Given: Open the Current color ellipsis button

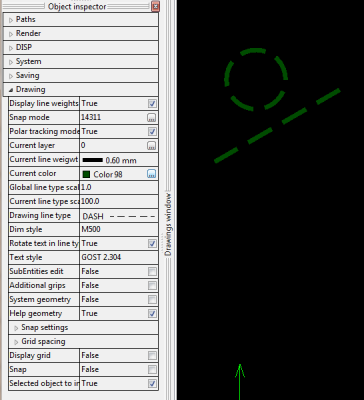Looking at the screenshot, I should pyautogui.click(x=152, y=174).
